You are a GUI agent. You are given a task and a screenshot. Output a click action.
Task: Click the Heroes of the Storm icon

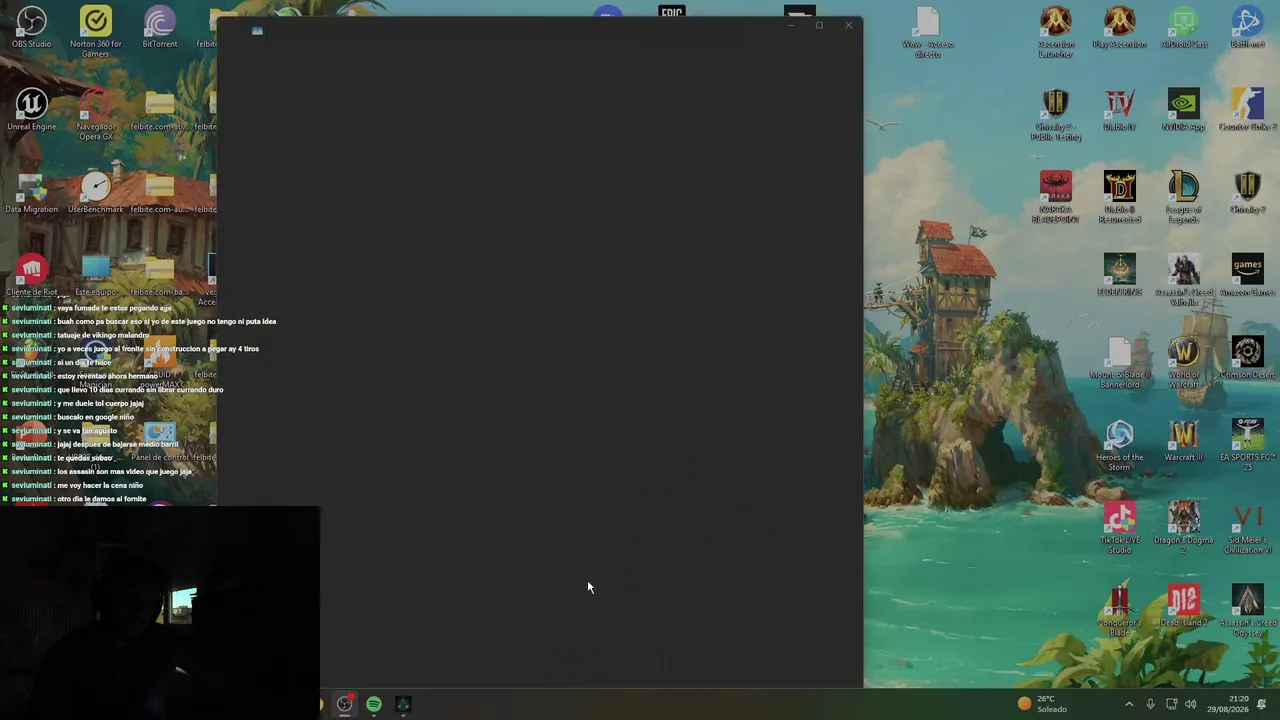click(x=1120, y=445)
